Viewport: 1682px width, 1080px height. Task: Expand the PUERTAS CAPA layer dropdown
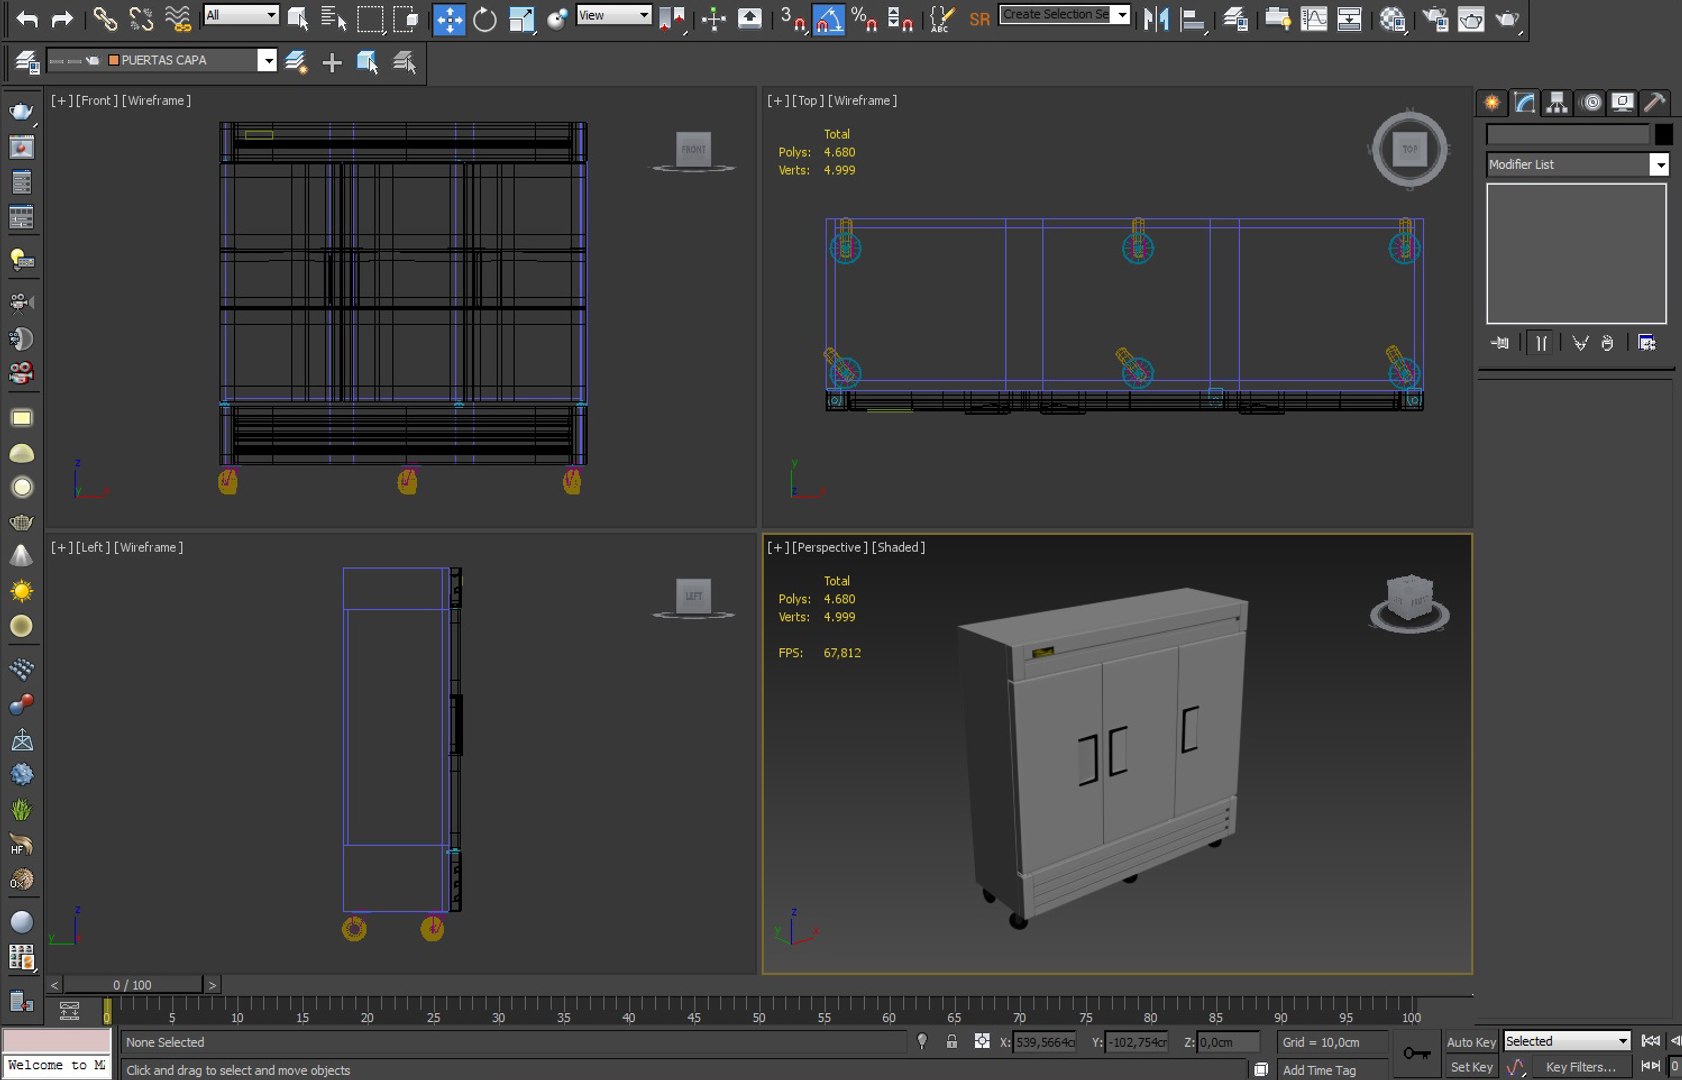click(x=266, y=61)
